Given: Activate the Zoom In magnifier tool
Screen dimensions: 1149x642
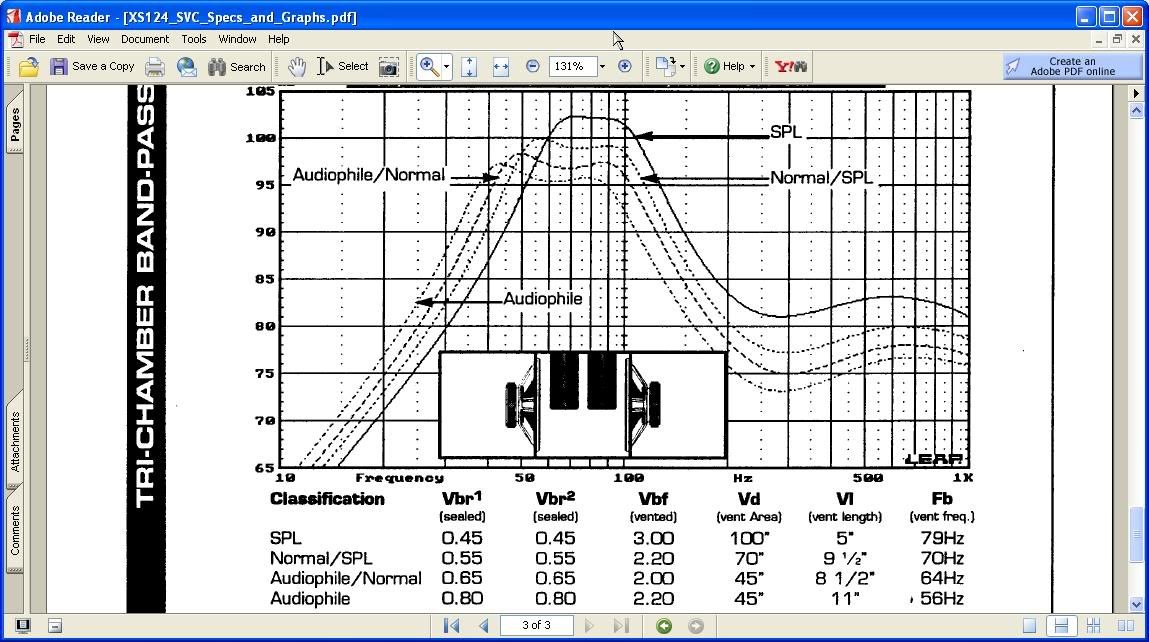Looking at the screenshot, I should tap(427, 66).
